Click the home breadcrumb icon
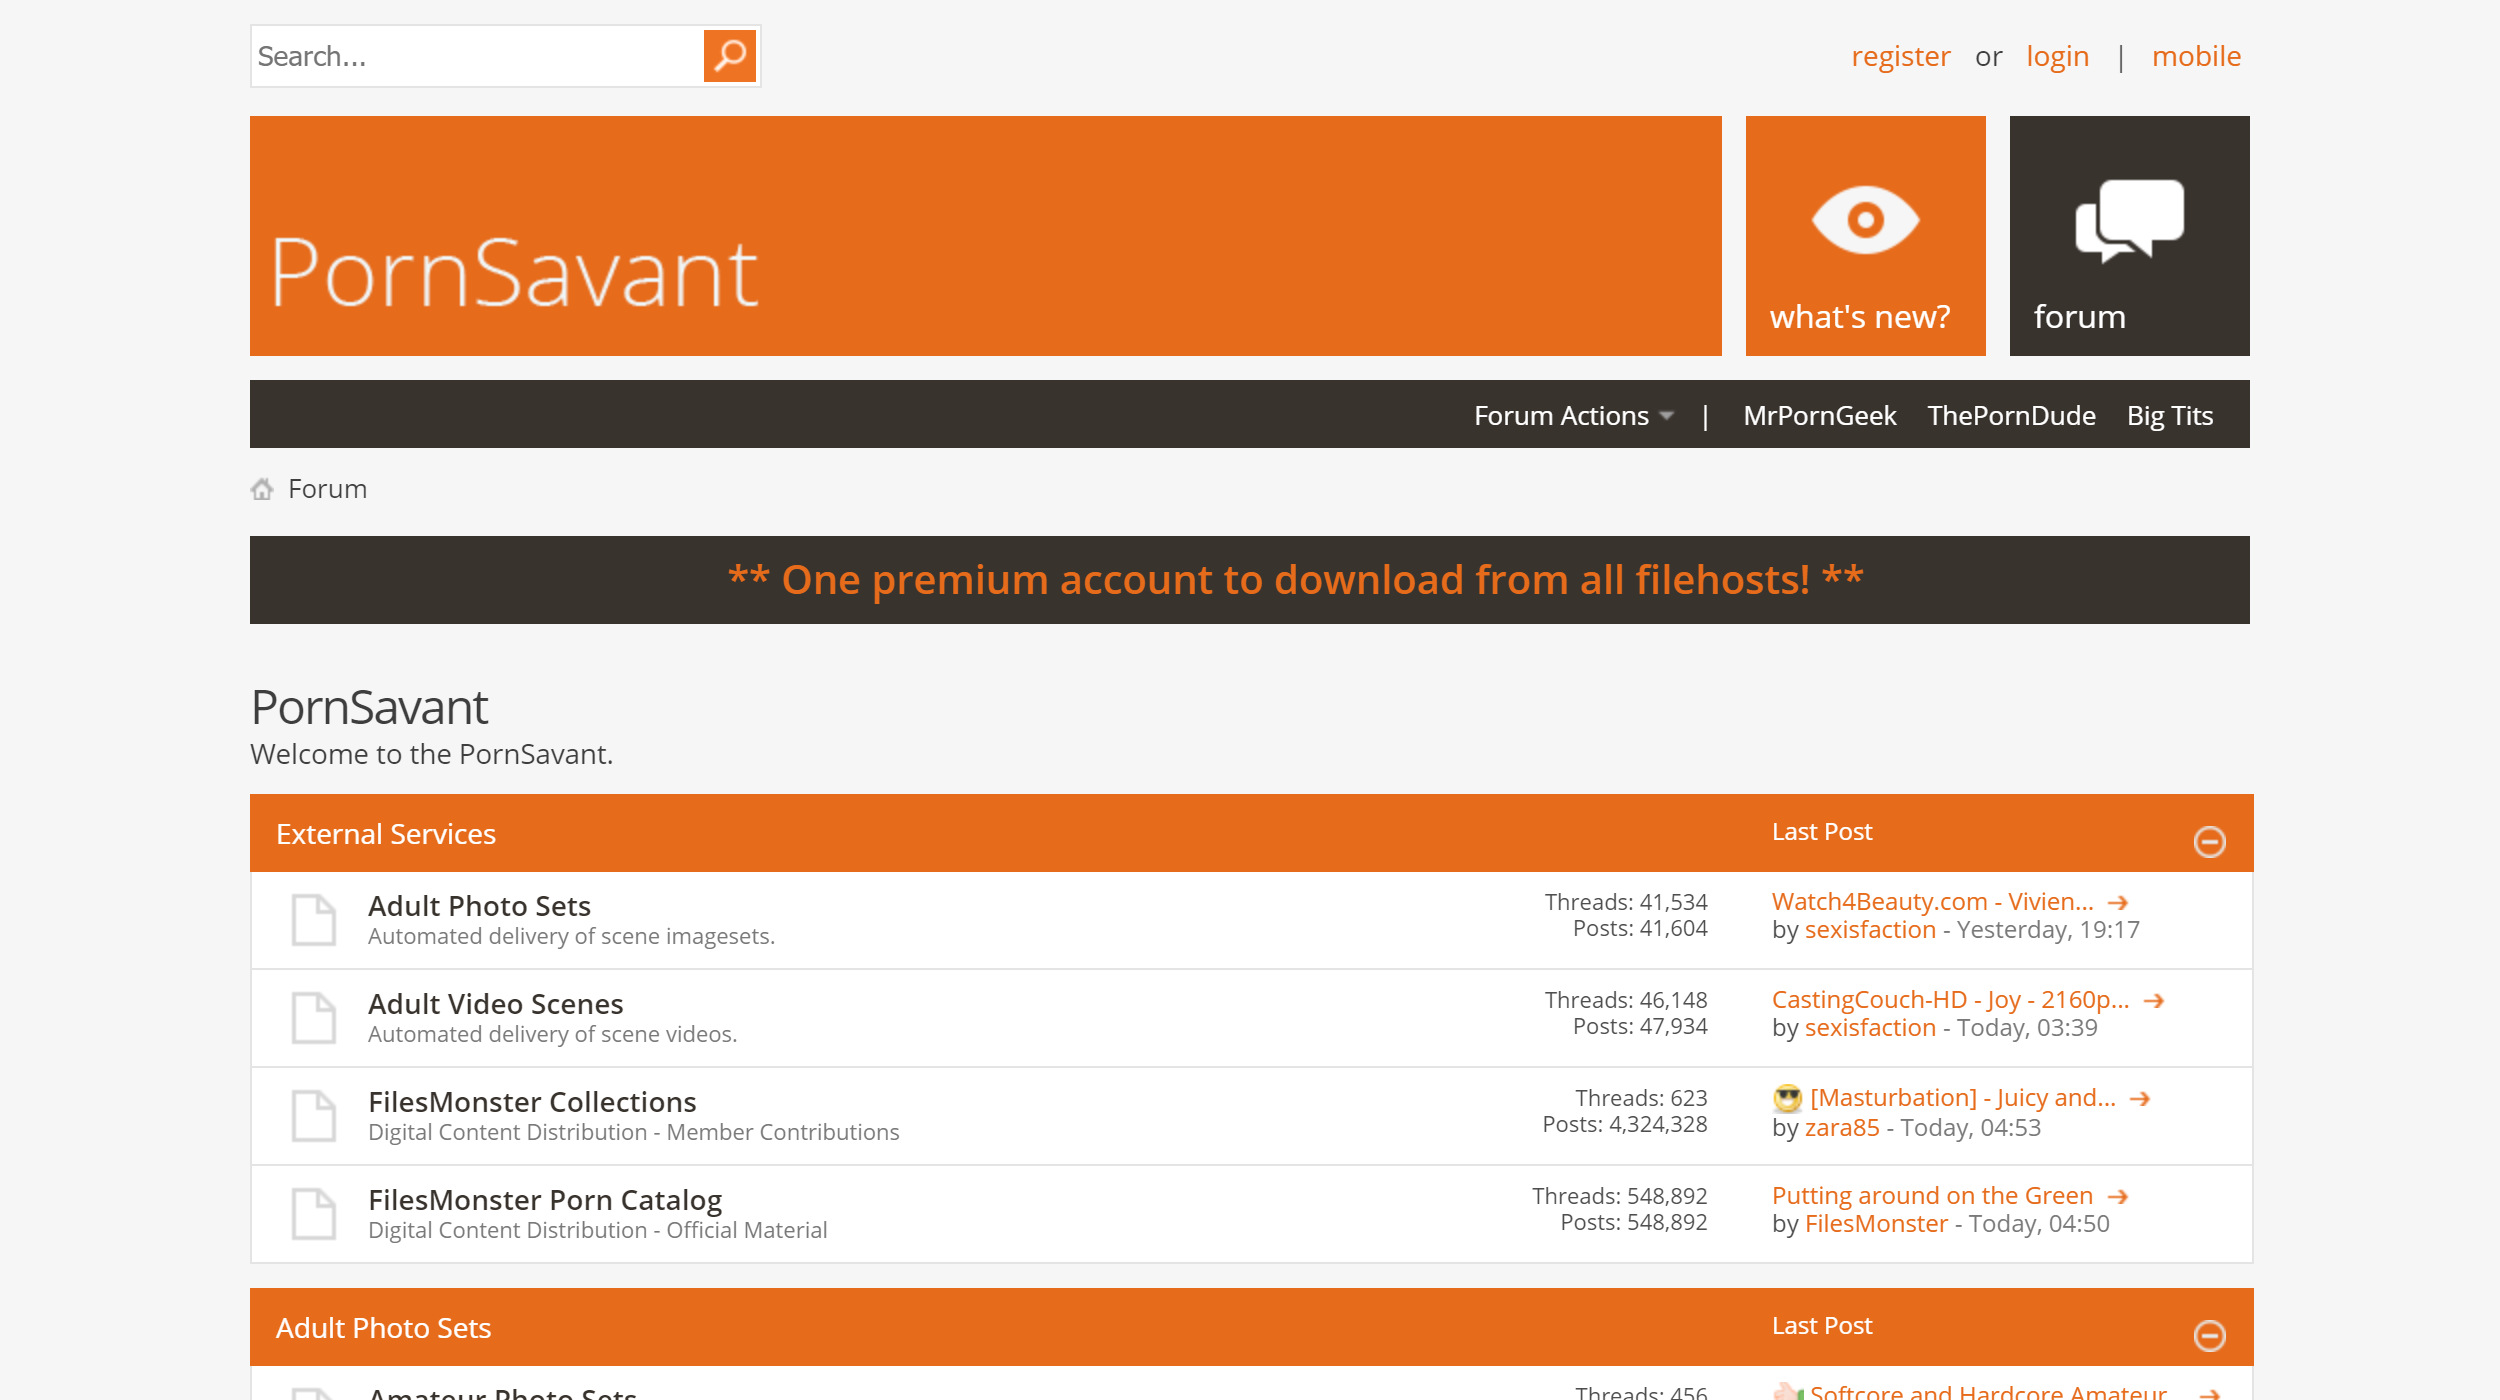This screenshot has height=1400, width=2500. (262, 489)
